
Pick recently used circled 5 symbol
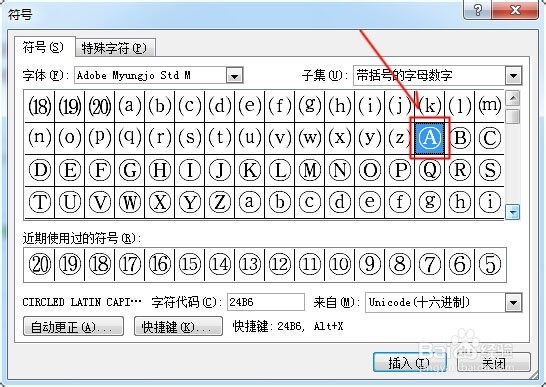(x=490, y=264)
